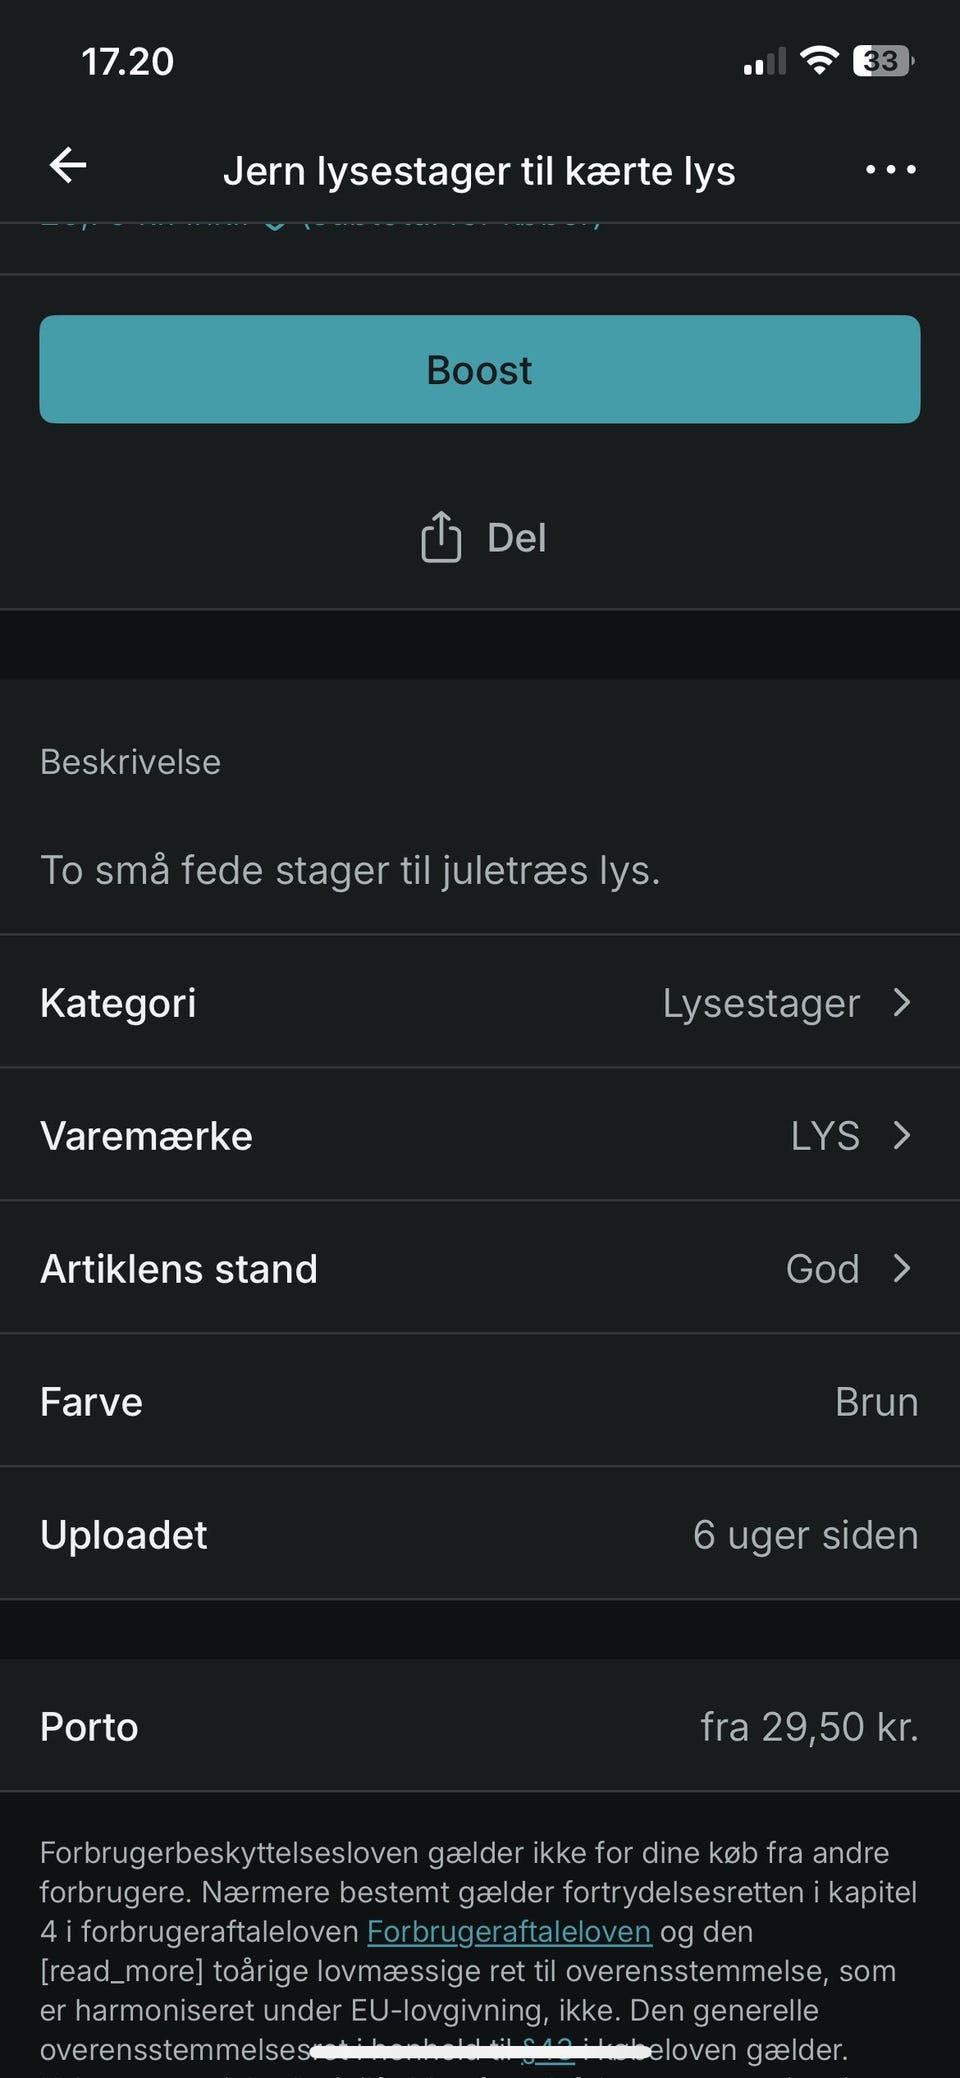Expand the Varemærke chevron arrow
960x2078 pixels.
click(902, 1135)
